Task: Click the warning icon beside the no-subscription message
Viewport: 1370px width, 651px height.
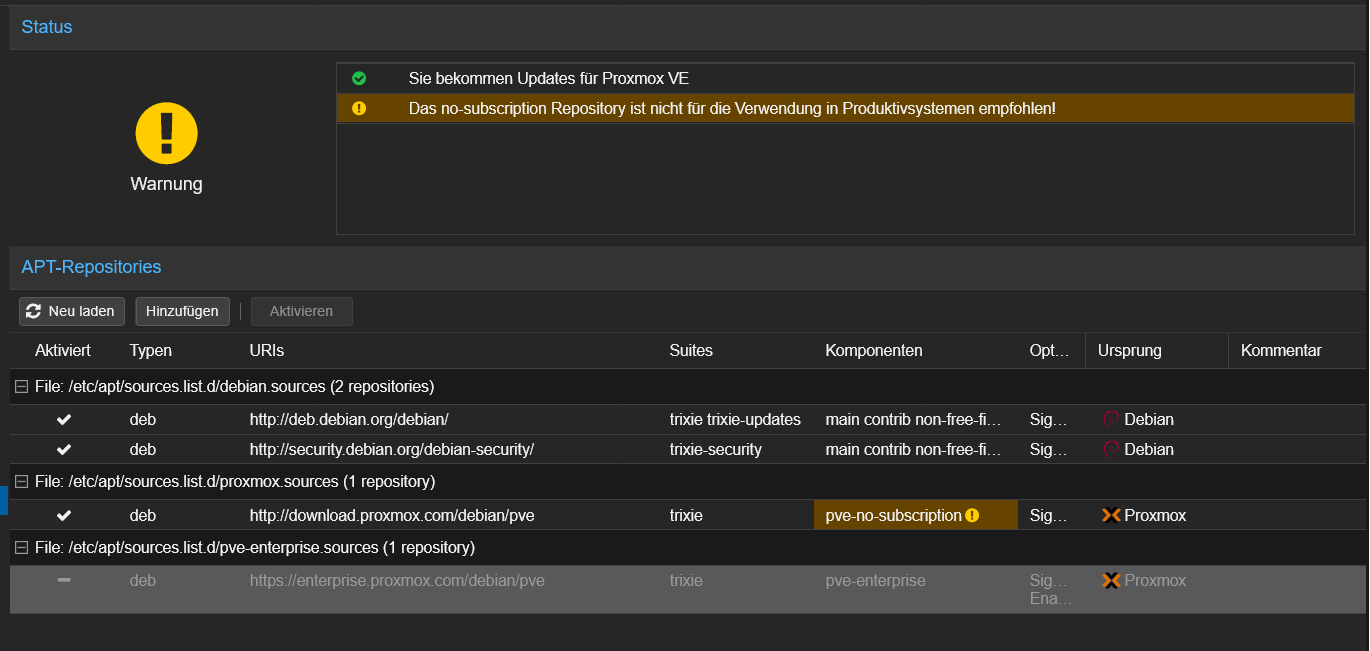Action: coord(359,108)
